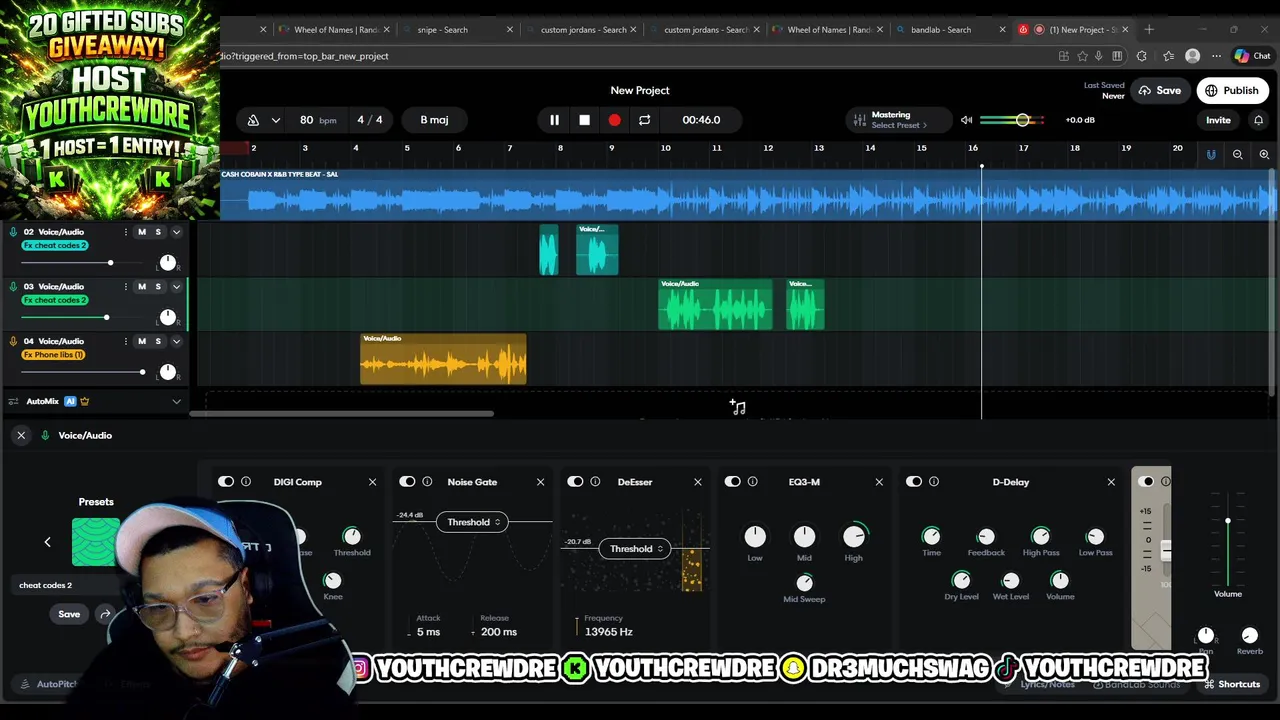1280x720 pixels.
Task: Open track 03 three-dot menu
Action: 125,287
